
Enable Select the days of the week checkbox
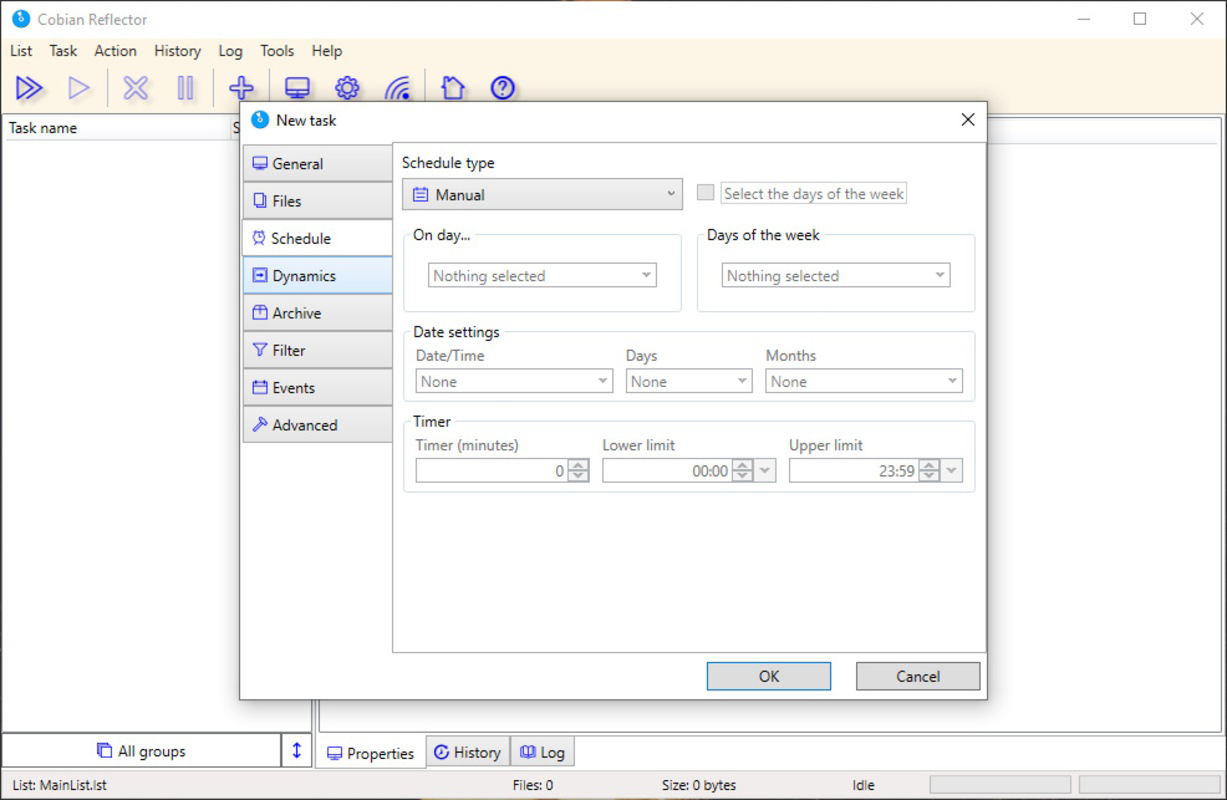[x=706, y=193]
